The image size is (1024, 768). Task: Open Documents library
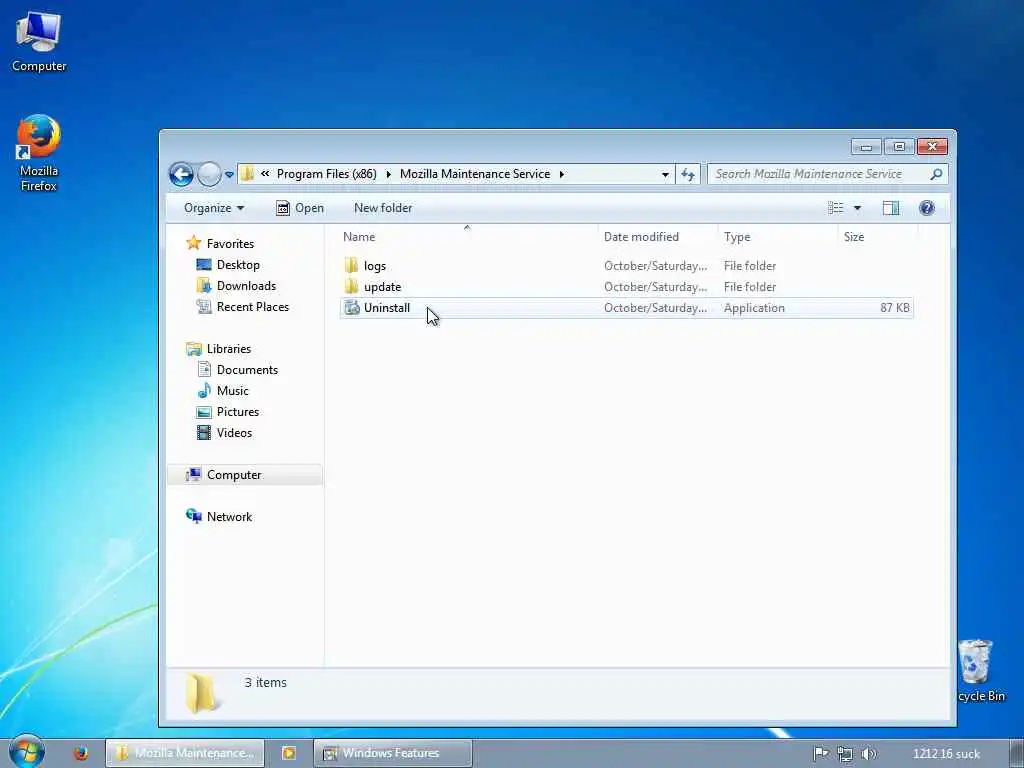(247, 370)
